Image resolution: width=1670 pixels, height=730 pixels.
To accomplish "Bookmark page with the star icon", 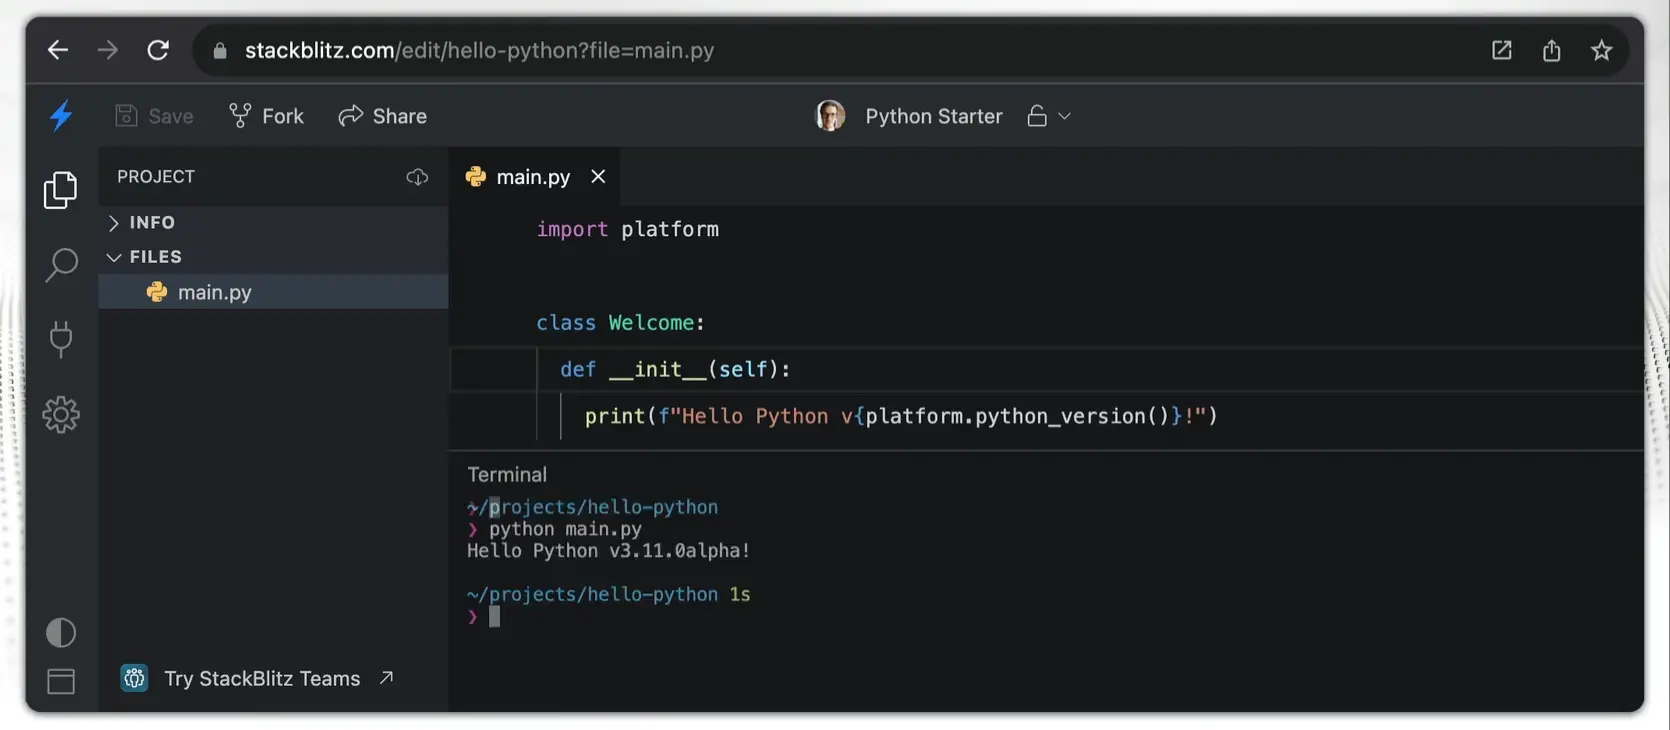I will point(1601,50).
